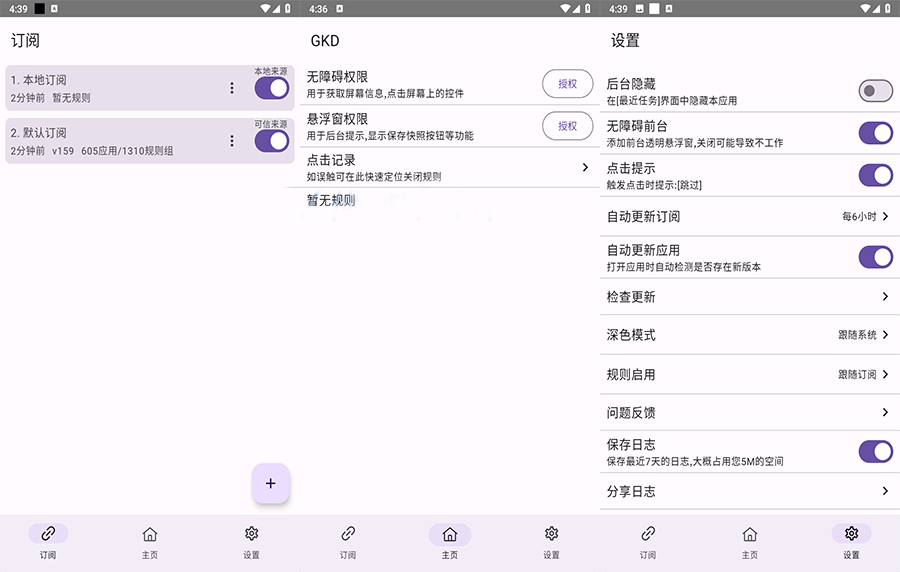The height and width of the screenshot is (572, 900).
Task: Tap the 订阅 link icon in the left screen's bottom bar
Action: click(48, 534)
